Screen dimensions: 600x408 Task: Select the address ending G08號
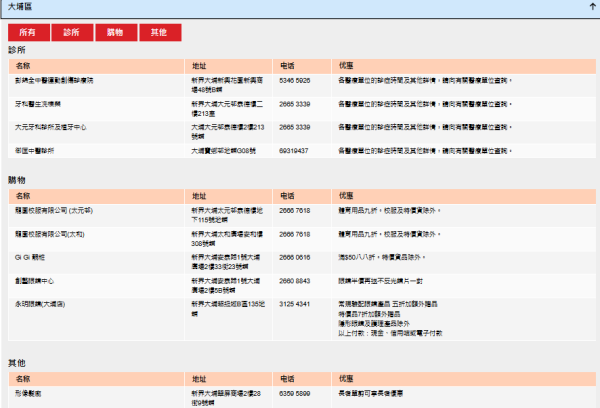[223, 151]
